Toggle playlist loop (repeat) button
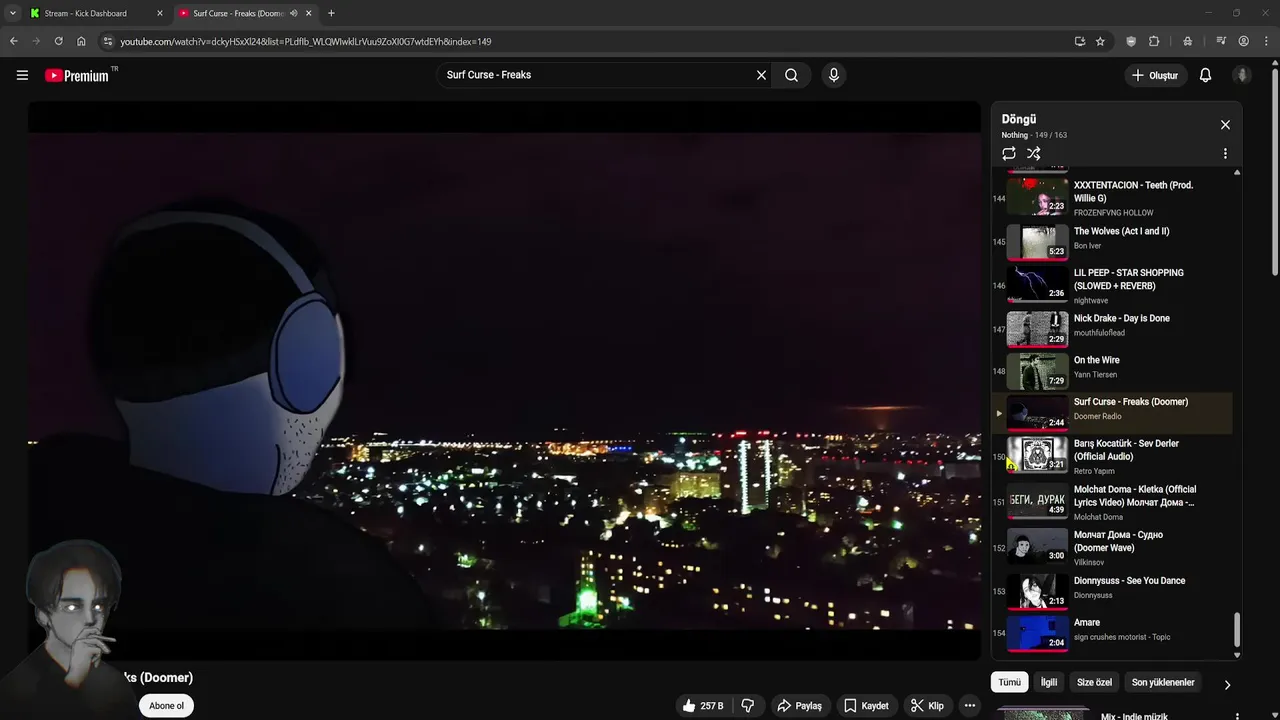This screenshot has width=1280, height=720. 1009,154
